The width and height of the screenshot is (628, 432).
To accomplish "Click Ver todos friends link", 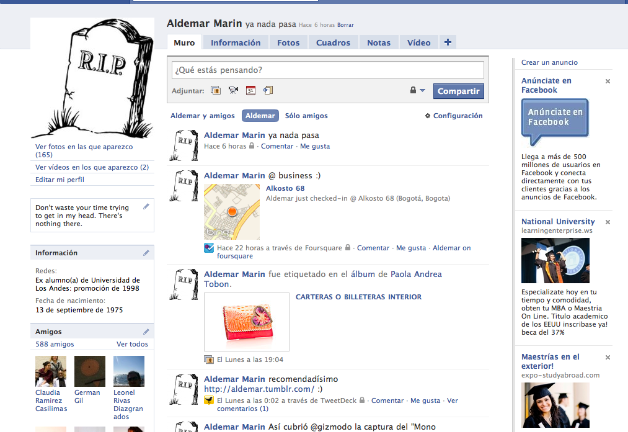I will click(132, 344).
